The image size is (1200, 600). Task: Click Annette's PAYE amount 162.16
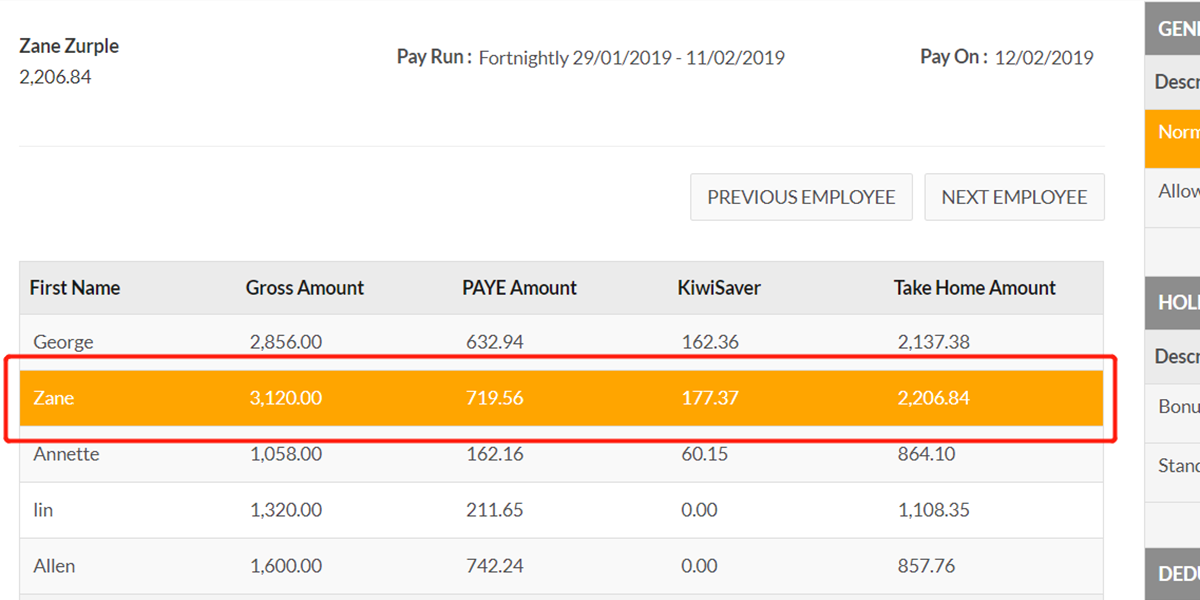click(495, 454)
